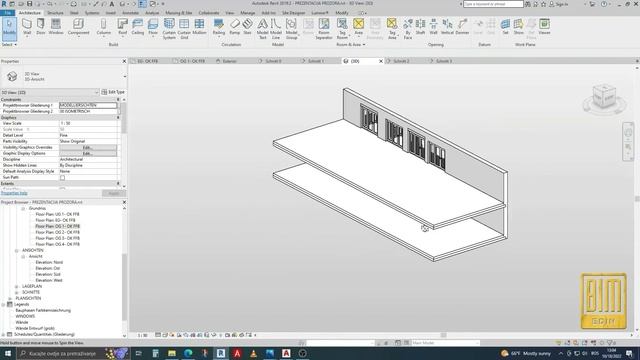Choose the Model Line tool
This screenshot has width=640, height=360.
[x=276, y=28]
